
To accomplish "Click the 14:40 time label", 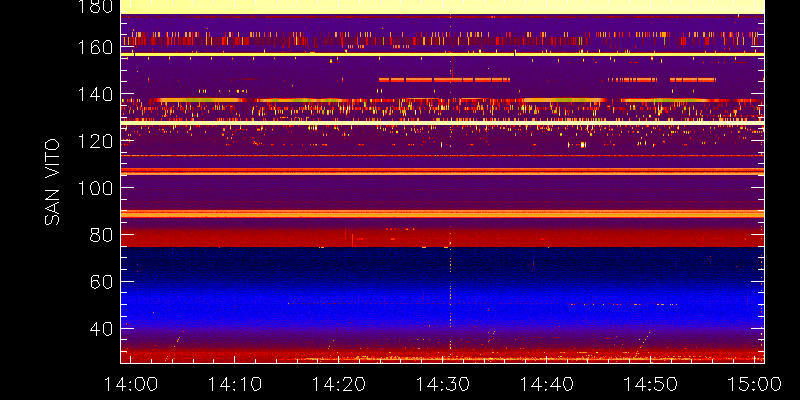I will coord(546,384).
